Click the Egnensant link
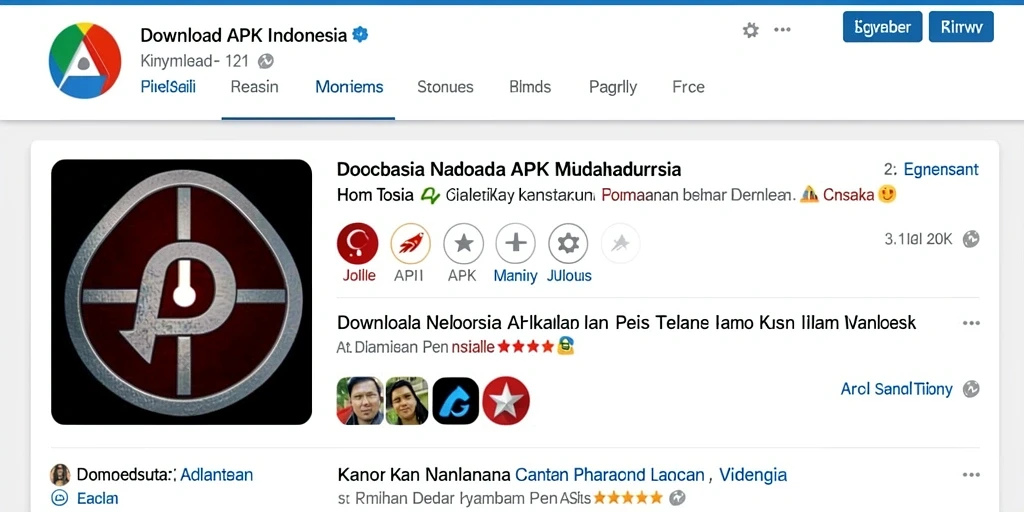The width and height of the screenshot is (1024, 512). point(941,170)
